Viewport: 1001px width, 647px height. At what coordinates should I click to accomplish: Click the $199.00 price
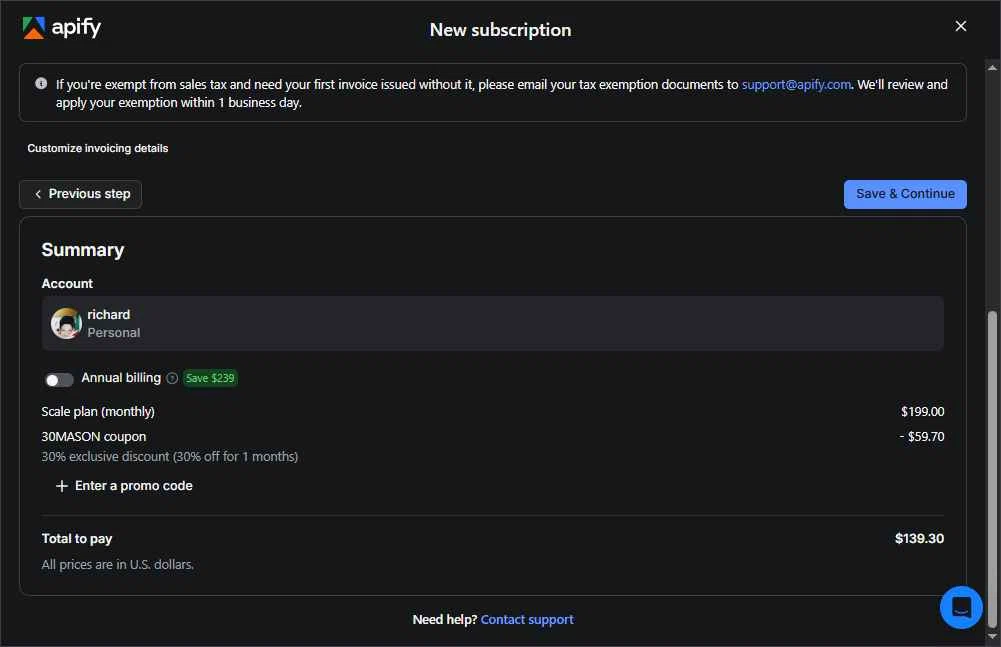[922, 412]
